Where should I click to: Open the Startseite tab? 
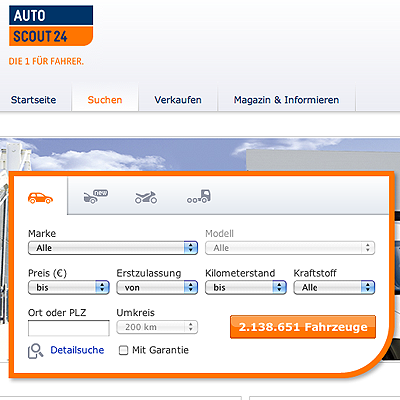coord(33,100)
